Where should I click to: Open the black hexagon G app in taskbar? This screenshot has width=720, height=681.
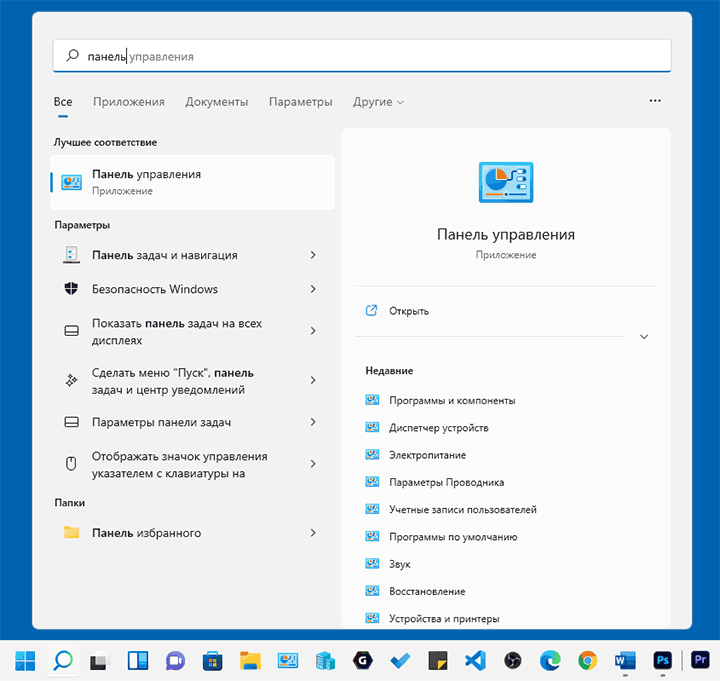[363, 661]
